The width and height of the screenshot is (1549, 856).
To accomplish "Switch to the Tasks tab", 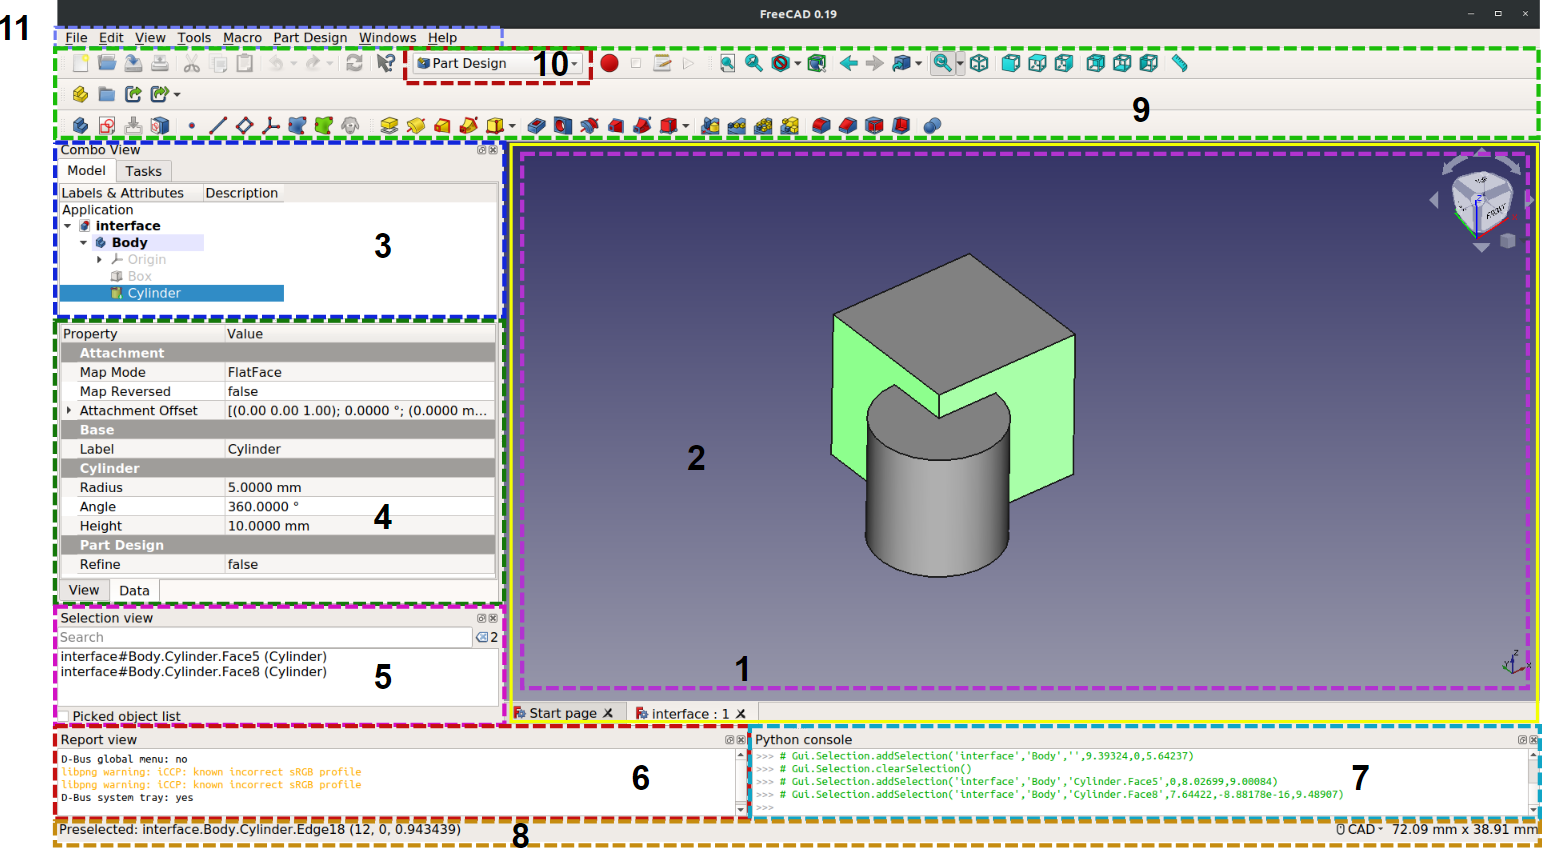I will [143, 171].
